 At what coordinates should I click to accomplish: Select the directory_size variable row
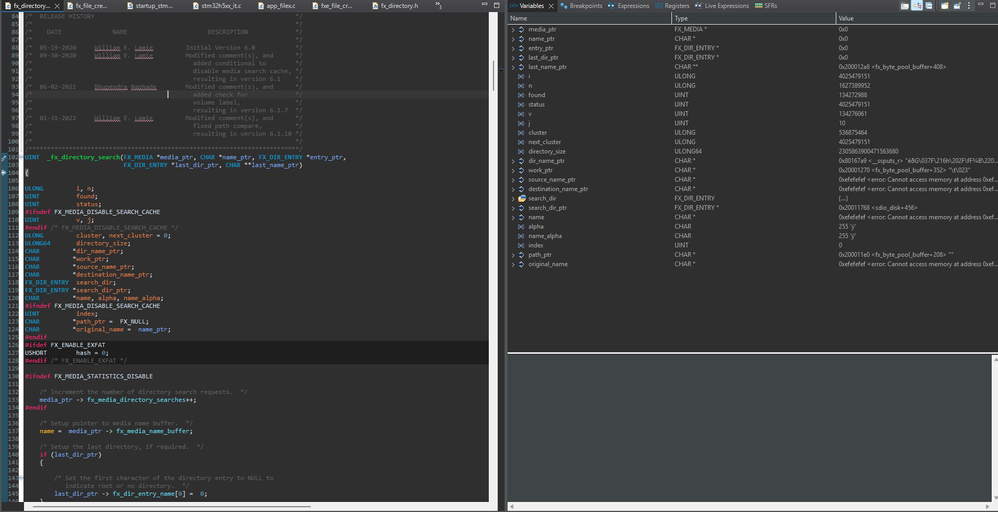tap(753, 152)
